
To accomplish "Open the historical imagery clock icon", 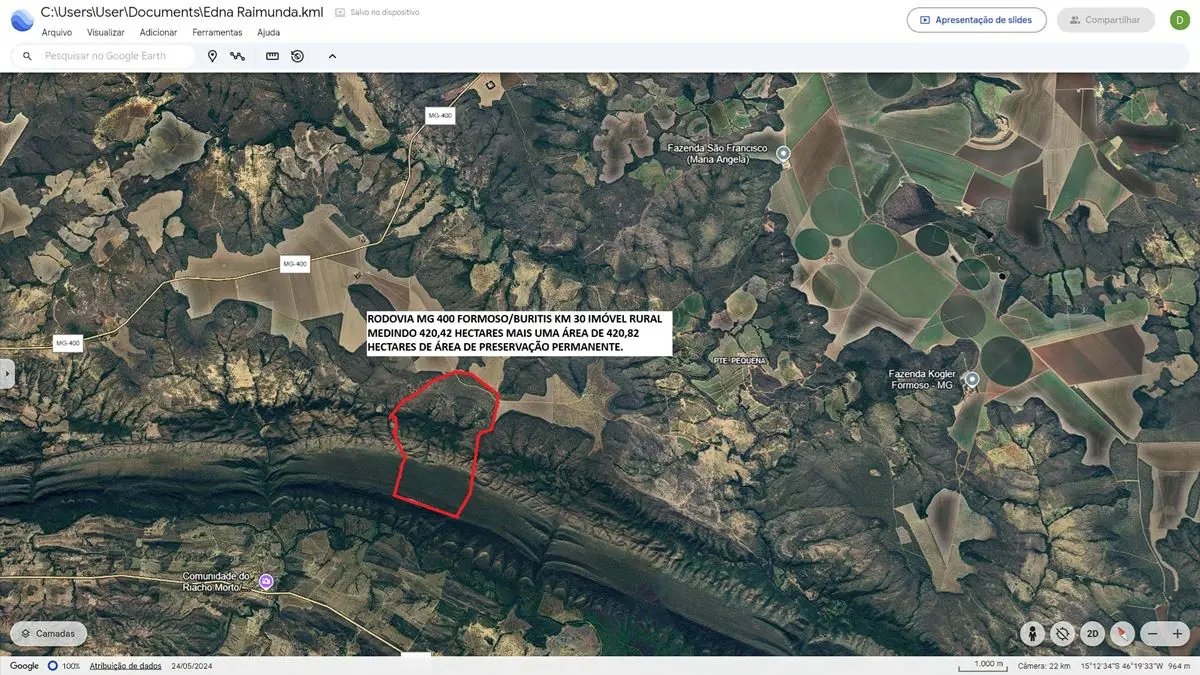I will pyautogui.click(x=297, y=56).
